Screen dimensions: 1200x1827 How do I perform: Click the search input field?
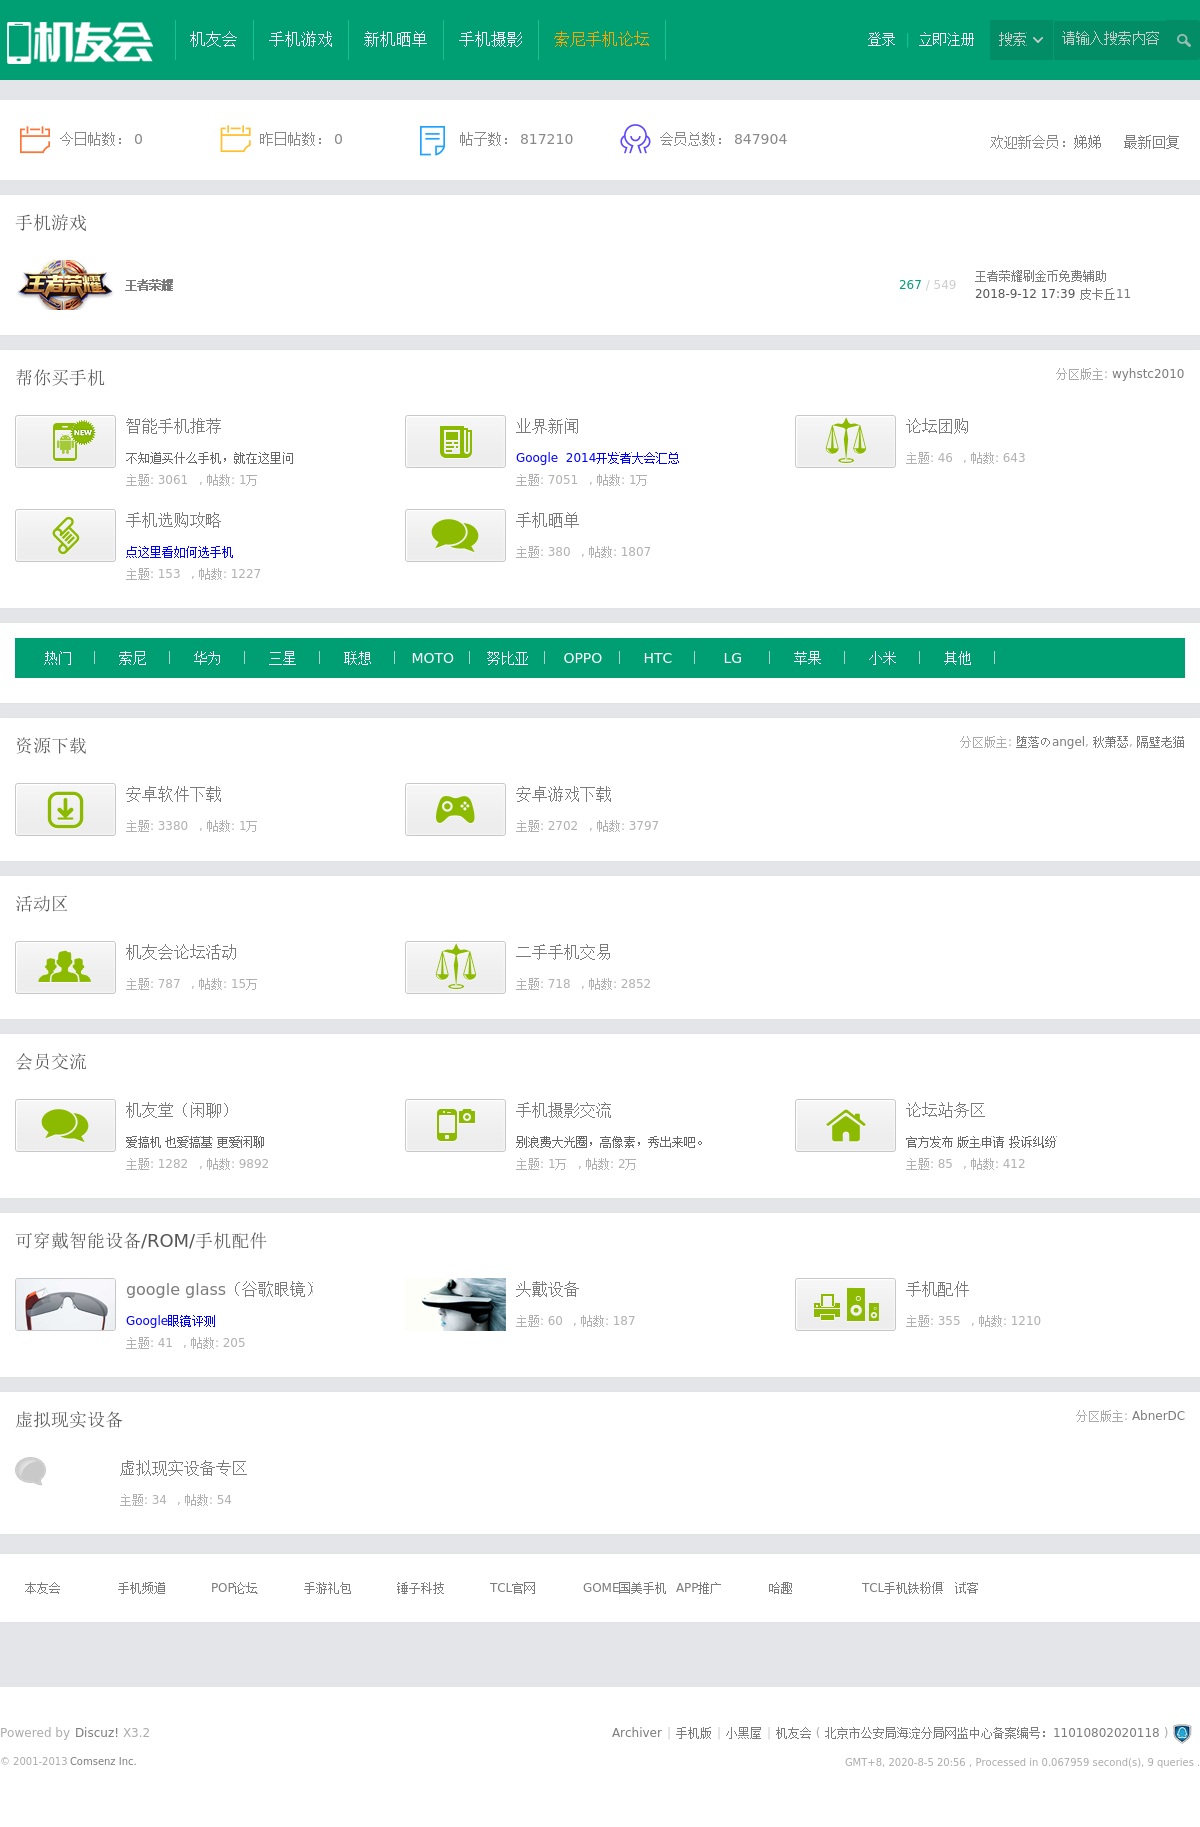pos(1110,40)
